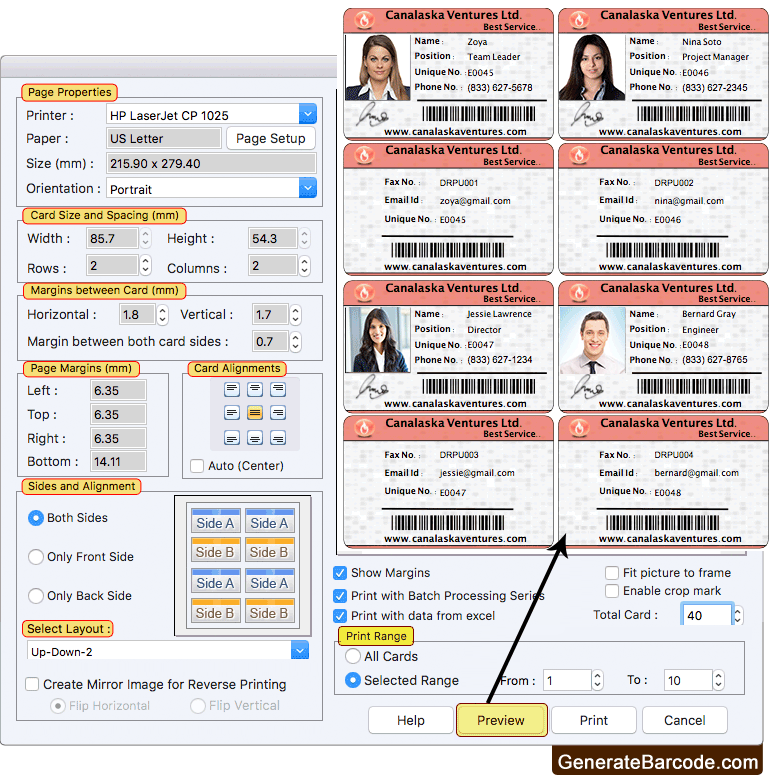Select Only Front Side option
This screenshot has height=775, width=776.
36,557
